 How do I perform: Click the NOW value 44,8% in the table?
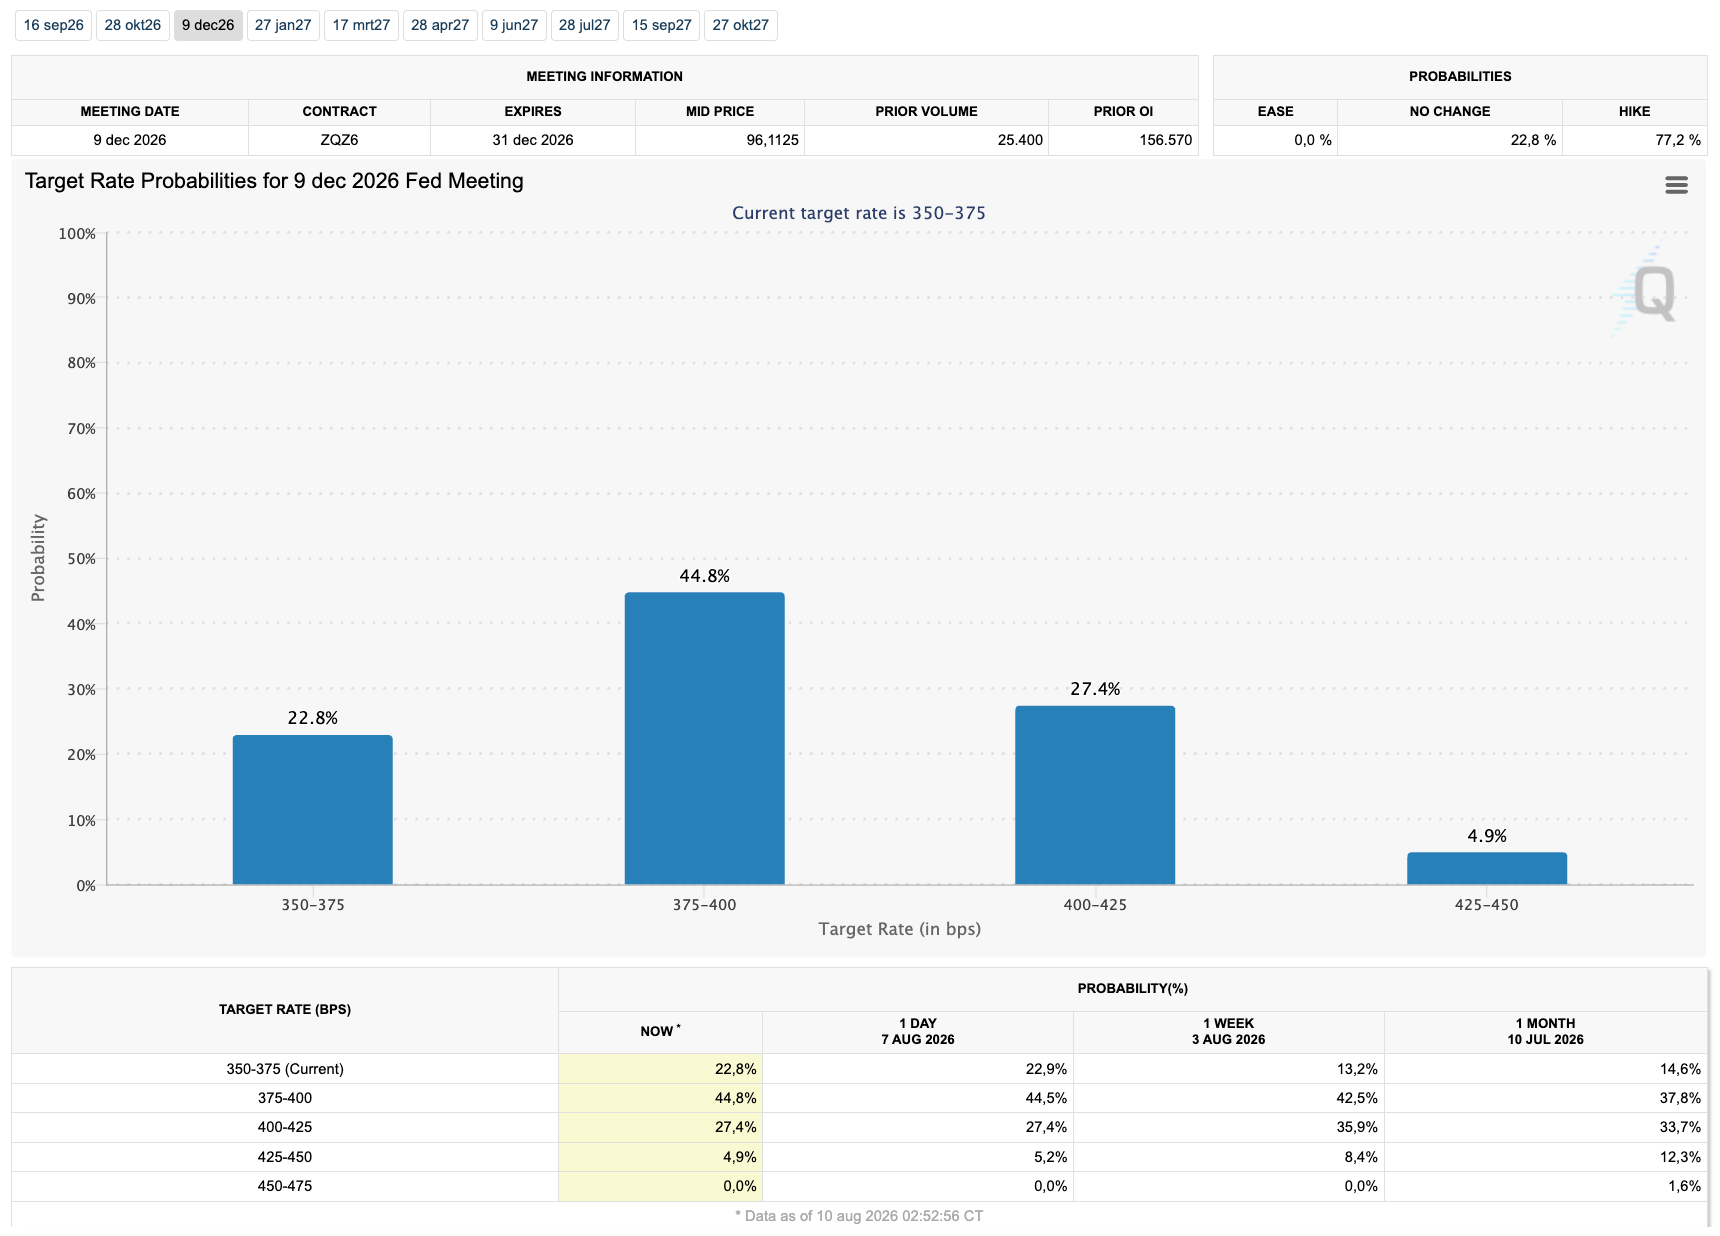point(736,1098)
